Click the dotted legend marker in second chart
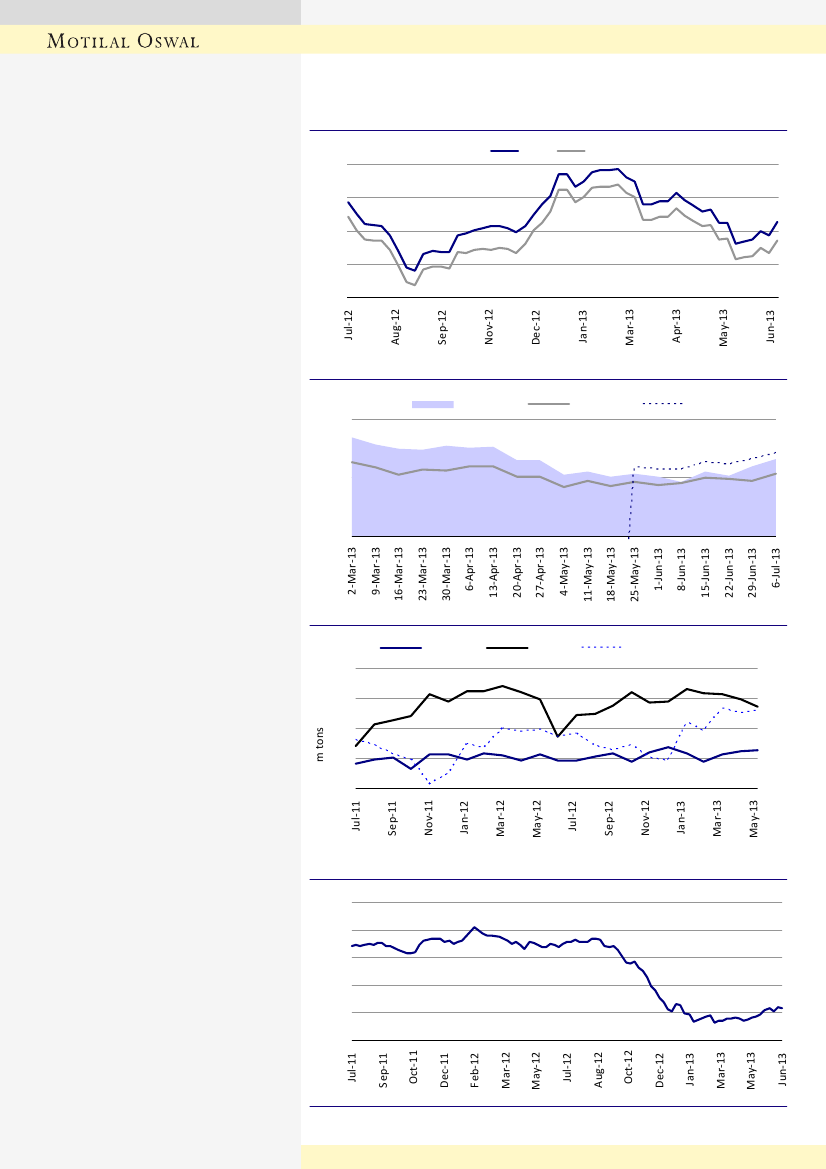Screen dimensions: 826x1169 click(661, 404)
